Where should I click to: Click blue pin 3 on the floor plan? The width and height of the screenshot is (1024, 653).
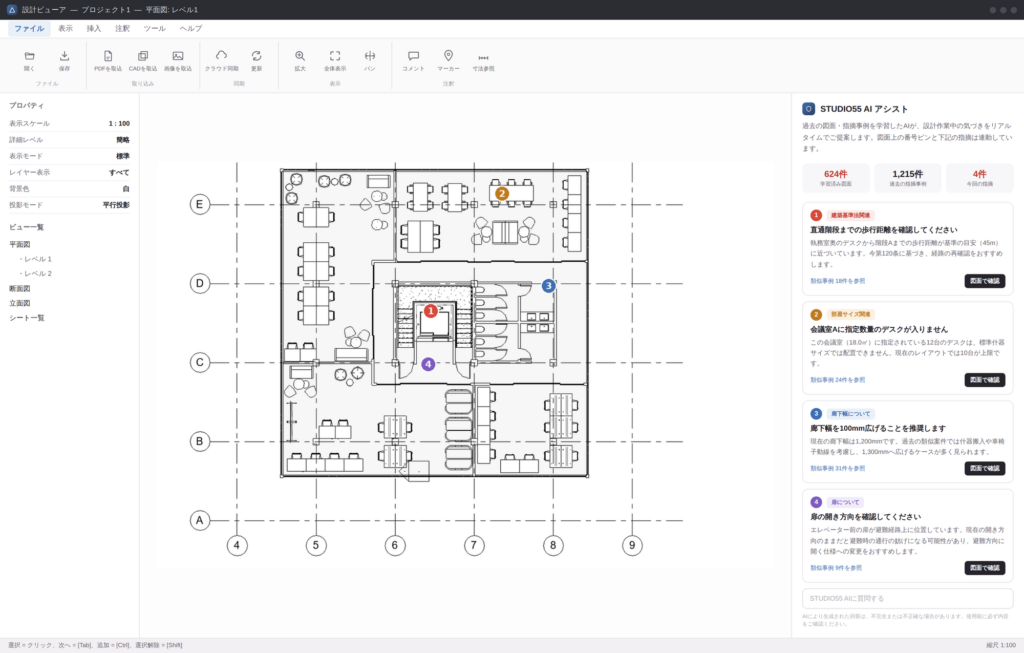click(x=549, y=285)
